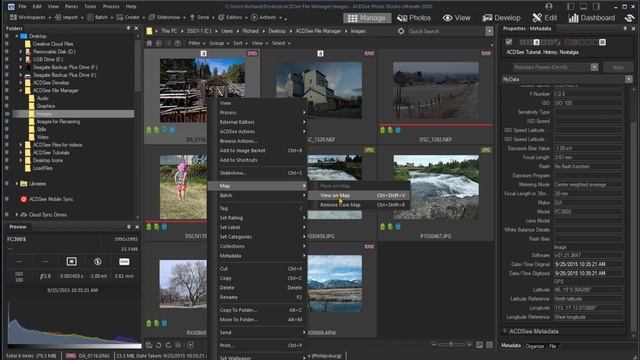The image size is (640, 360).
Task: Click the zoom-in plus beside thumbnail slider
Action: tap(469, 345)
